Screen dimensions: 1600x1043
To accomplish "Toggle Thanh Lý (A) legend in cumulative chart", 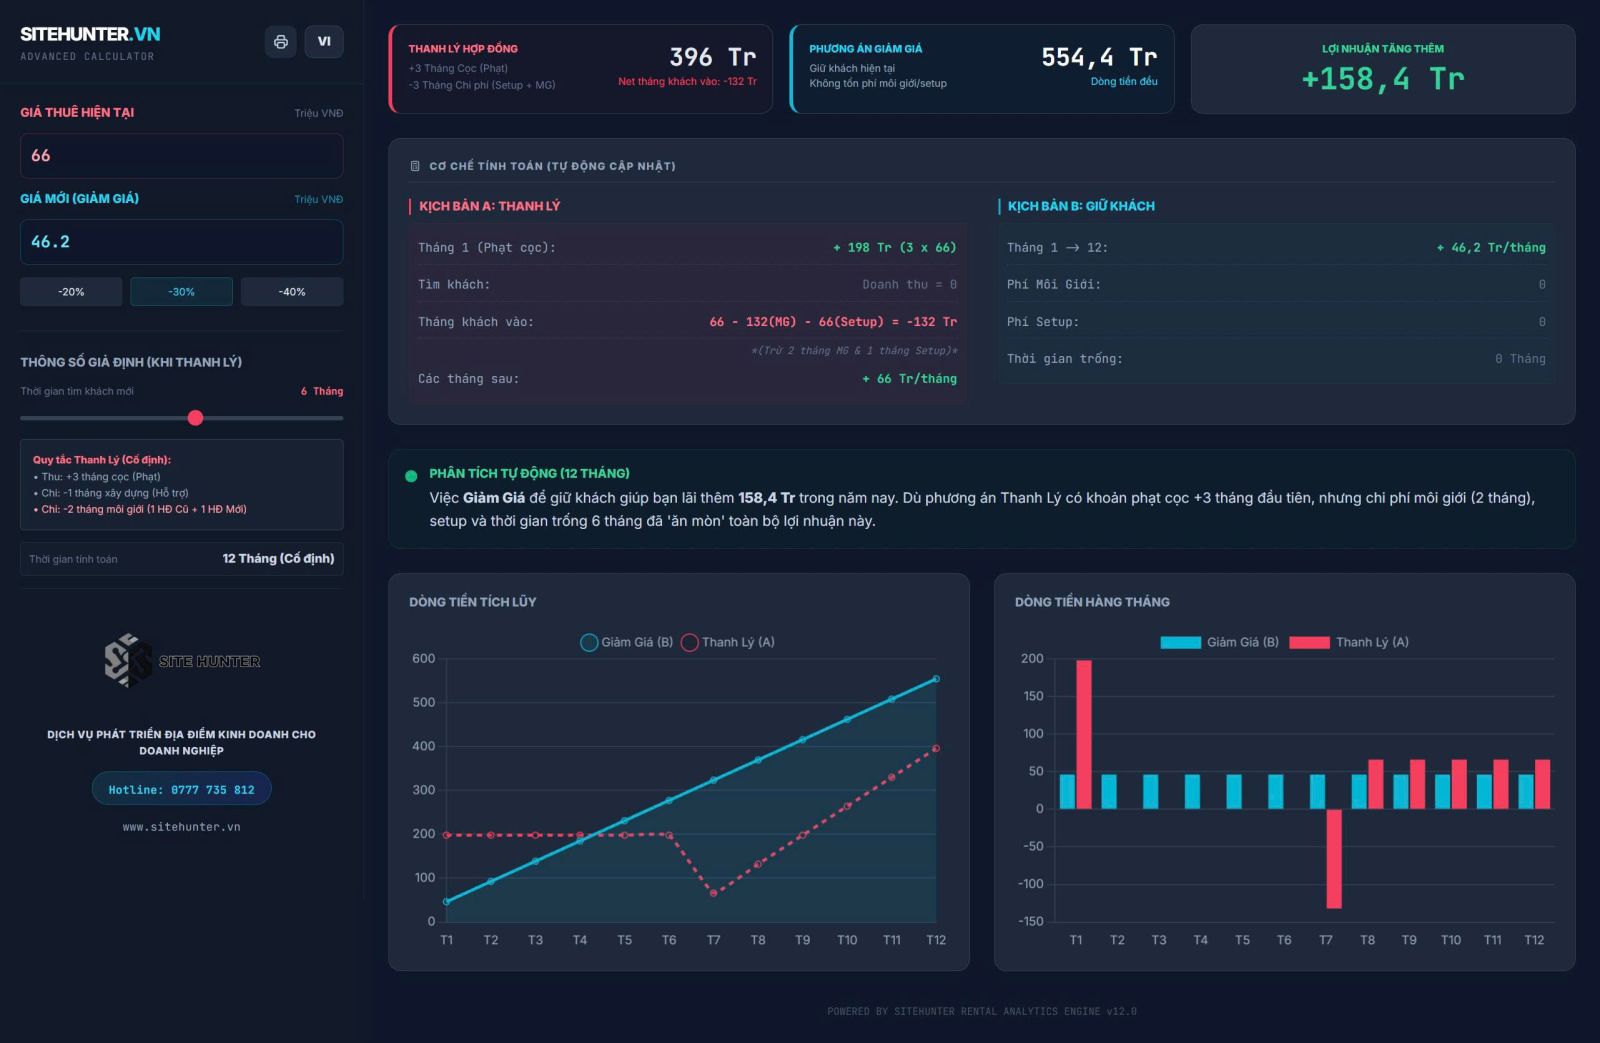I will (727, 642).
